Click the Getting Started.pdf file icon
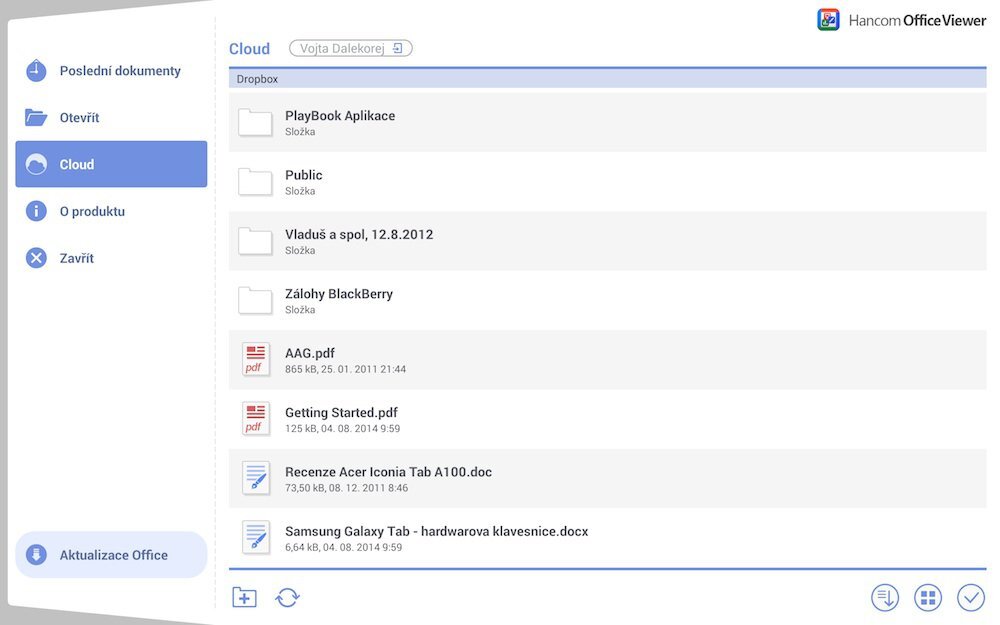This screenshot has height=625, width=1000. click(256, 418)
